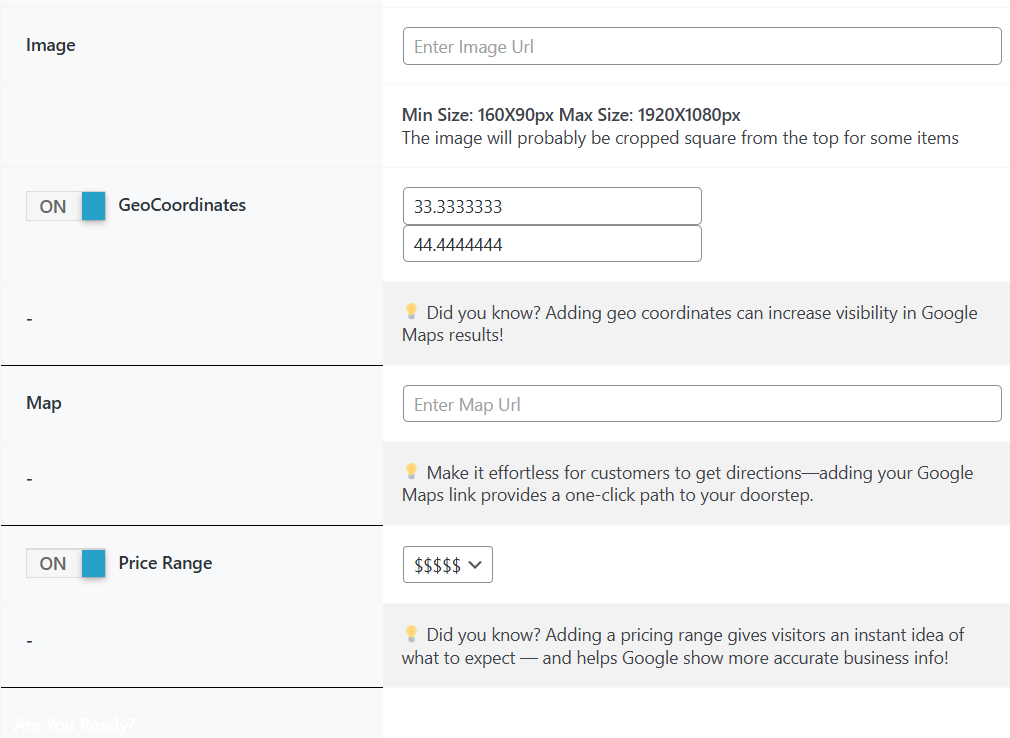Click the Map row label
1010x738 pixels.
[44, 403]
